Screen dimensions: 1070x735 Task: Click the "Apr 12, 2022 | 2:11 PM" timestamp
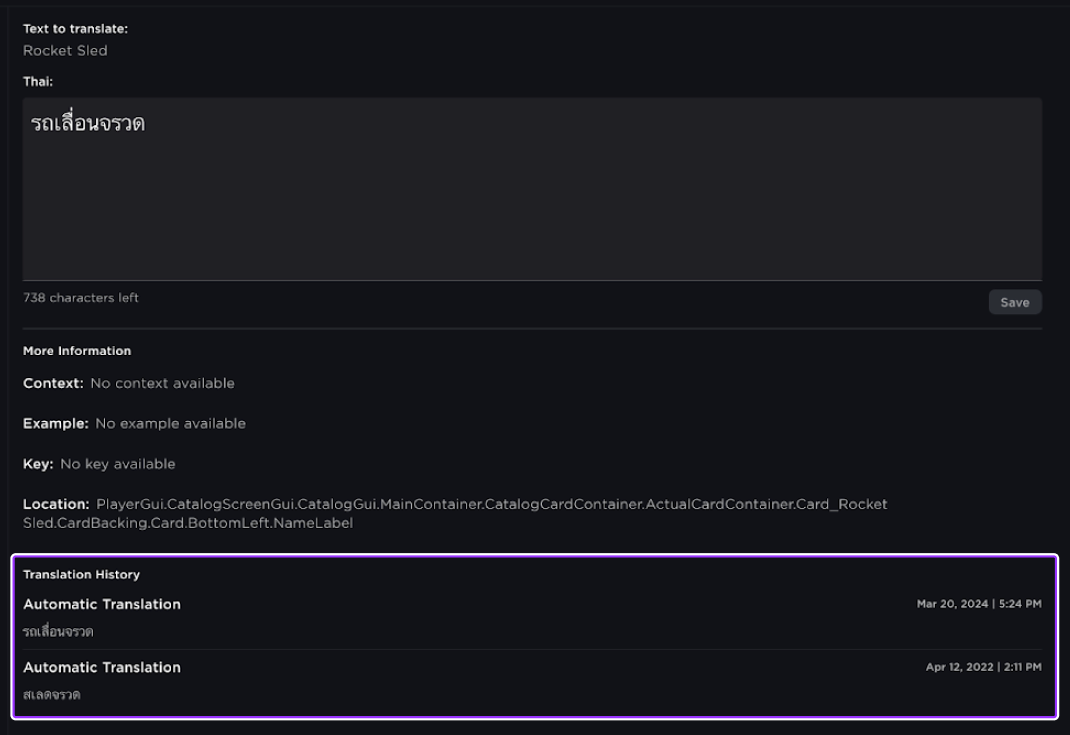[x=983, y=667]
